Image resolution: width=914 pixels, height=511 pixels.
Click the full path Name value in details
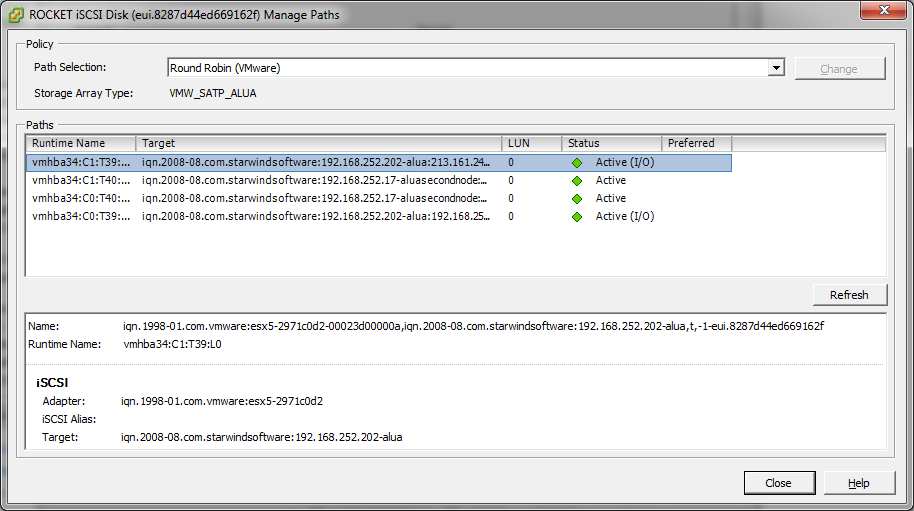[x=473, y=326]
